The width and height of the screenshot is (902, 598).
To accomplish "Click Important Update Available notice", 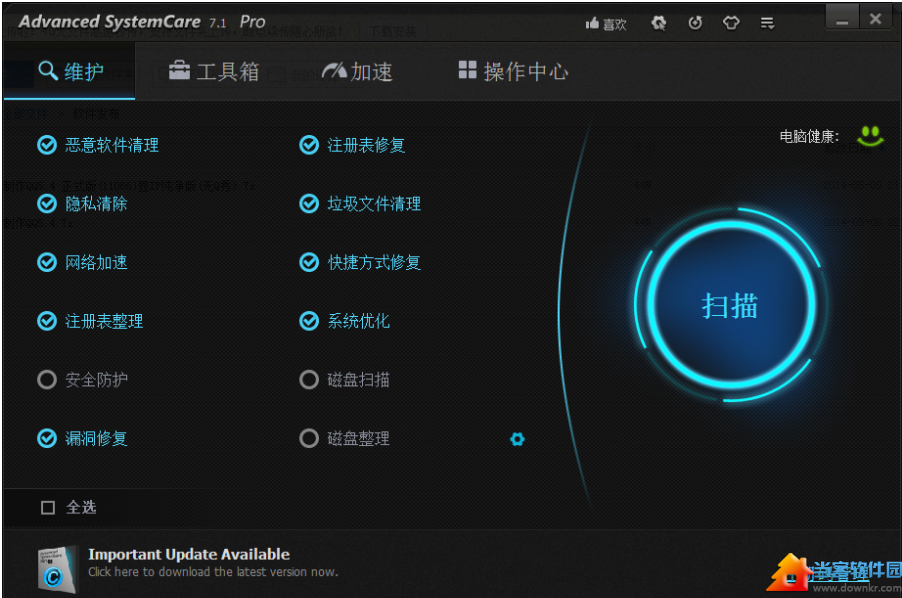I will (x=189, y=554).
